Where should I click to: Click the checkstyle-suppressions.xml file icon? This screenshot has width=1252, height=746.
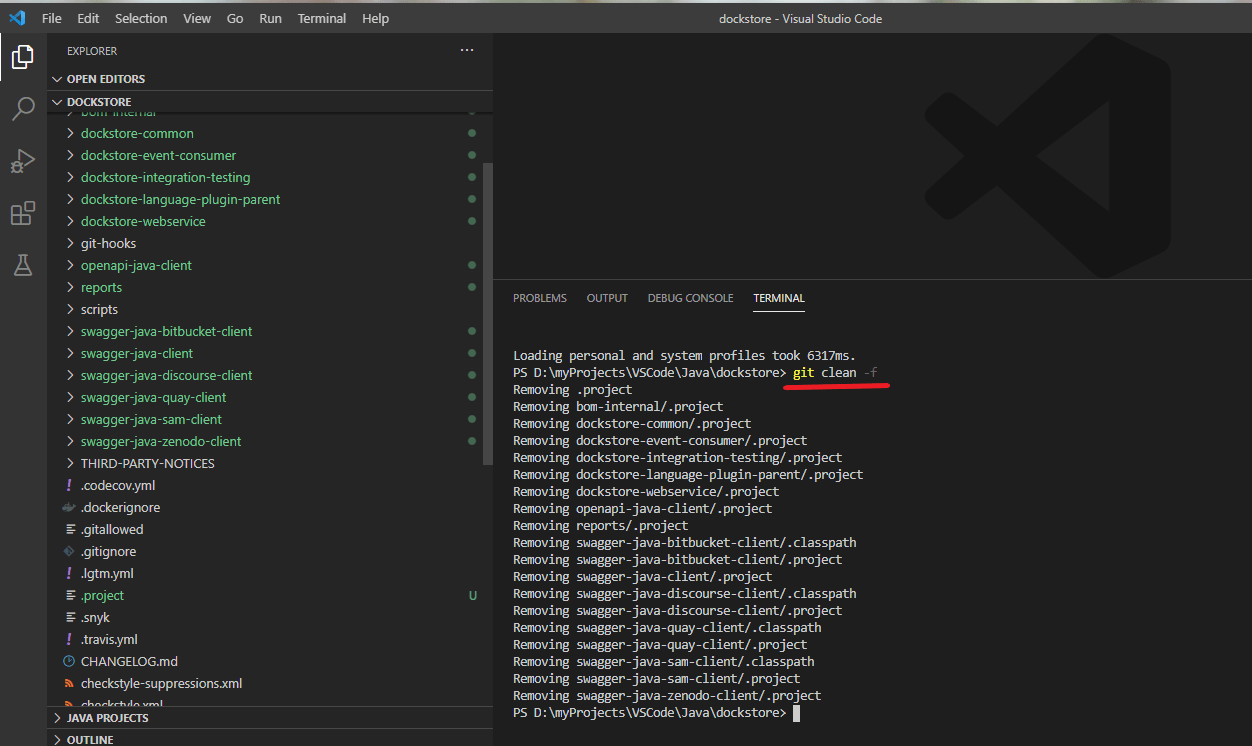pos(69,683)
